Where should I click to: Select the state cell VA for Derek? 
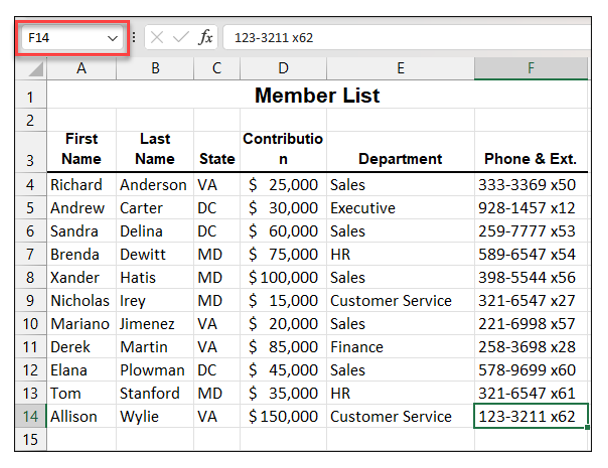(x=217, y=347)
